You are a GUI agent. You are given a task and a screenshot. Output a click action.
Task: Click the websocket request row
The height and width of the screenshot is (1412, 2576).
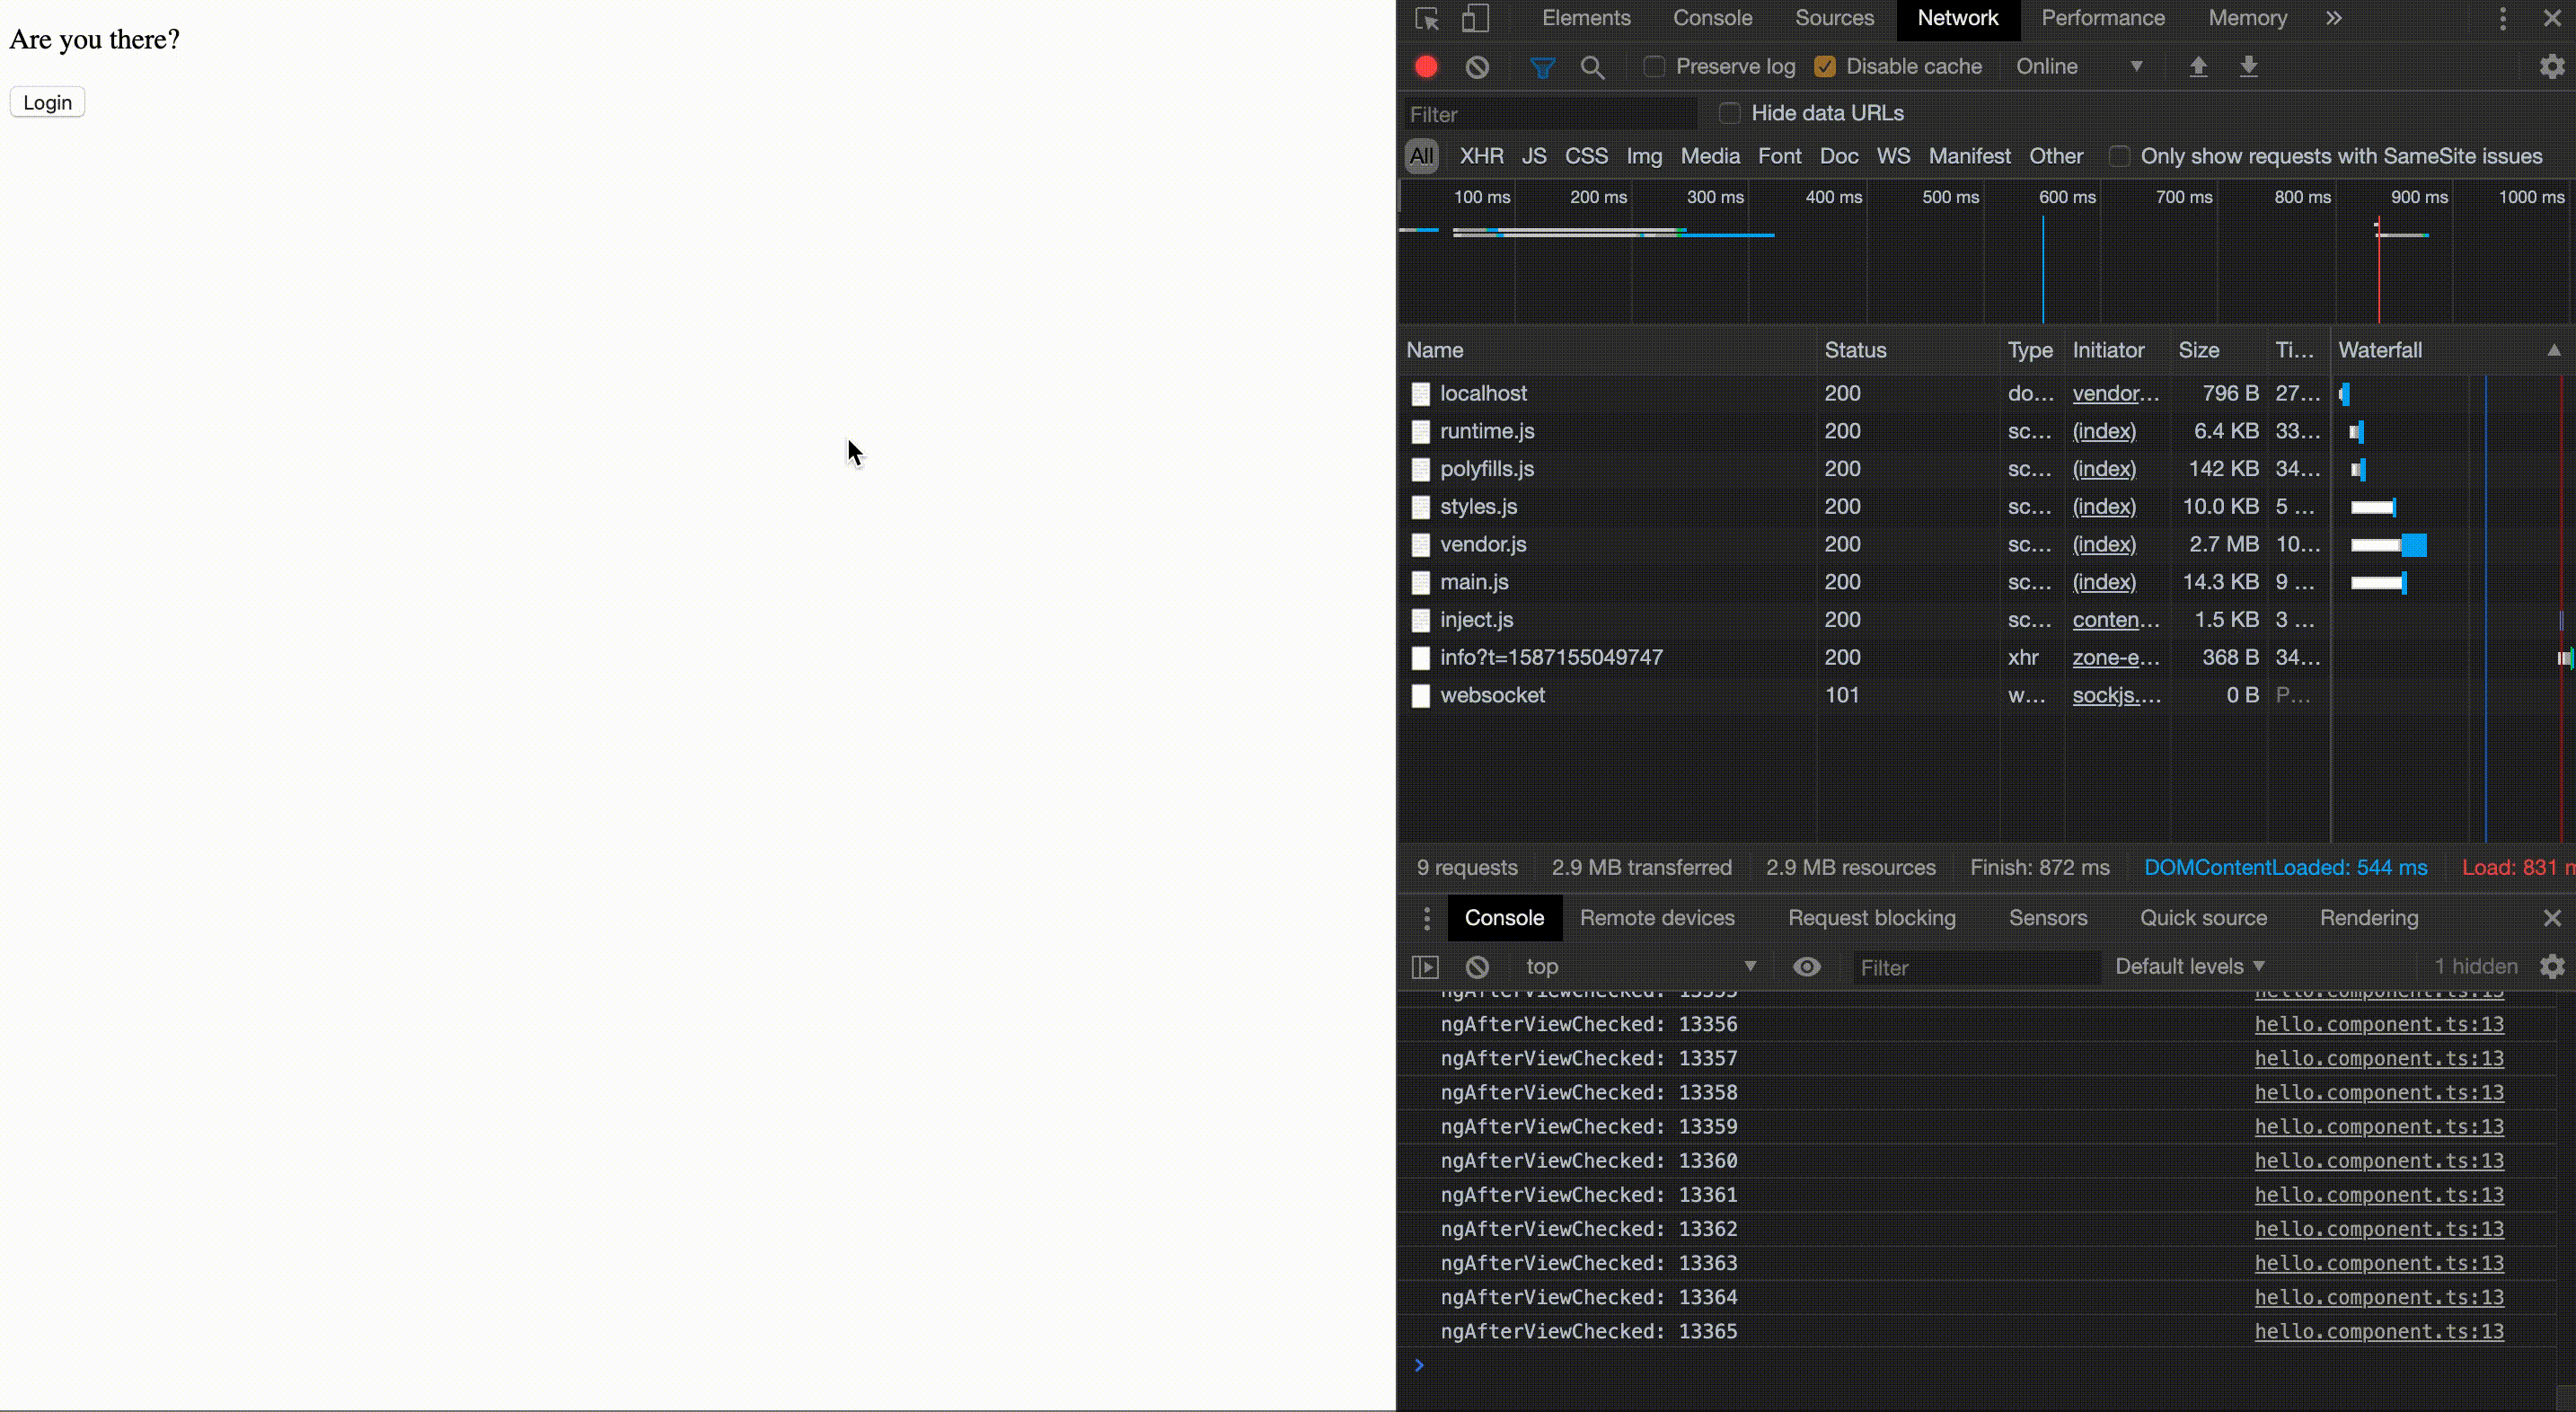tap(1491, 693)
